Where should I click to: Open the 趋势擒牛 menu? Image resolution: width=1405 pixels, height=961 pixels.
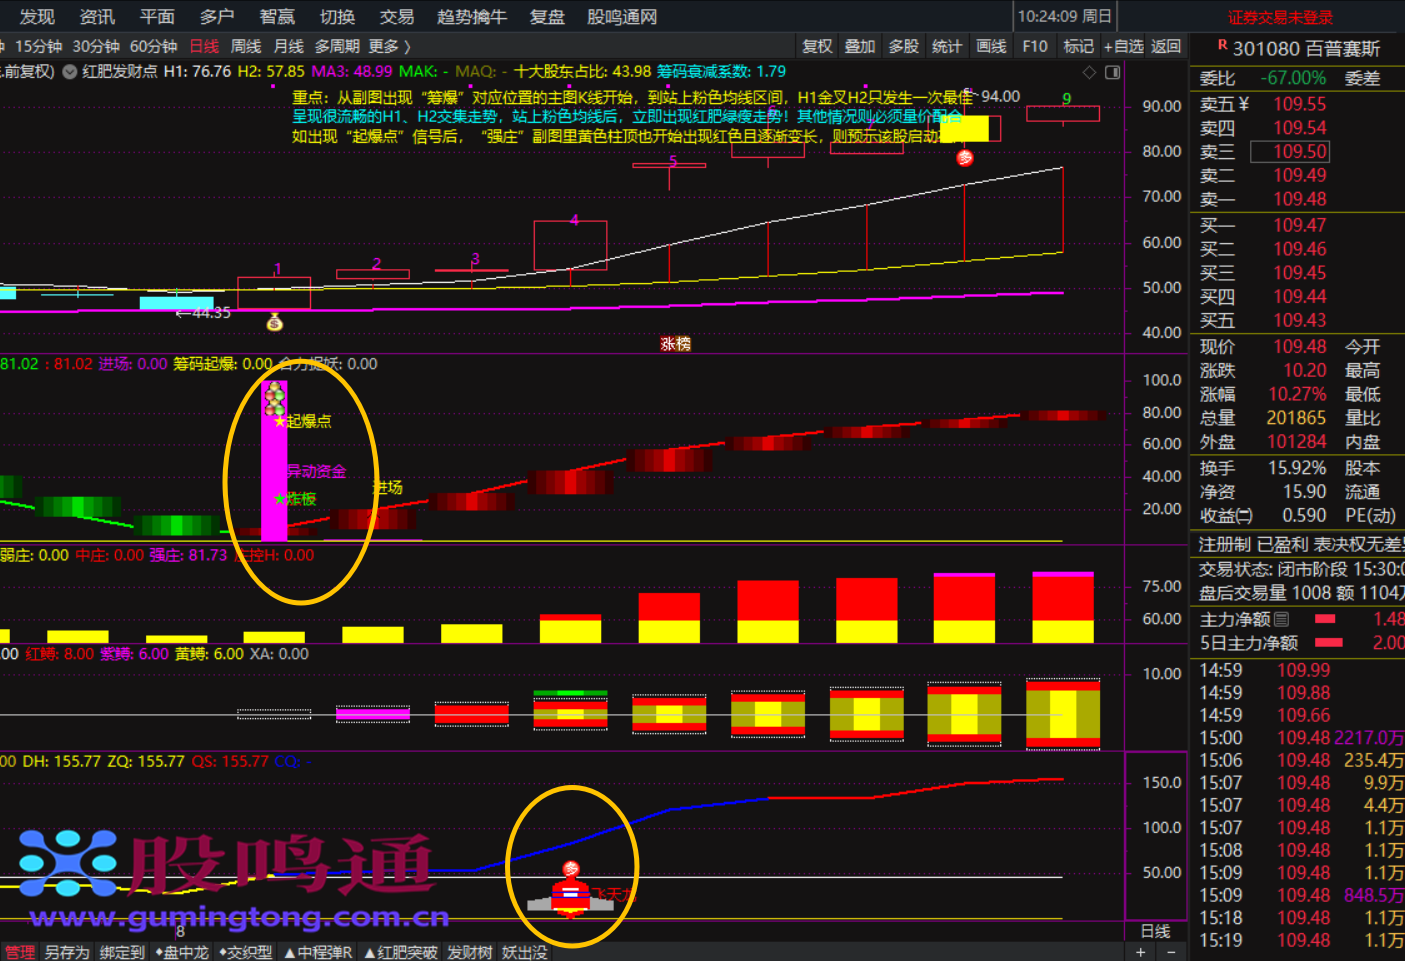tap(472, 17)
